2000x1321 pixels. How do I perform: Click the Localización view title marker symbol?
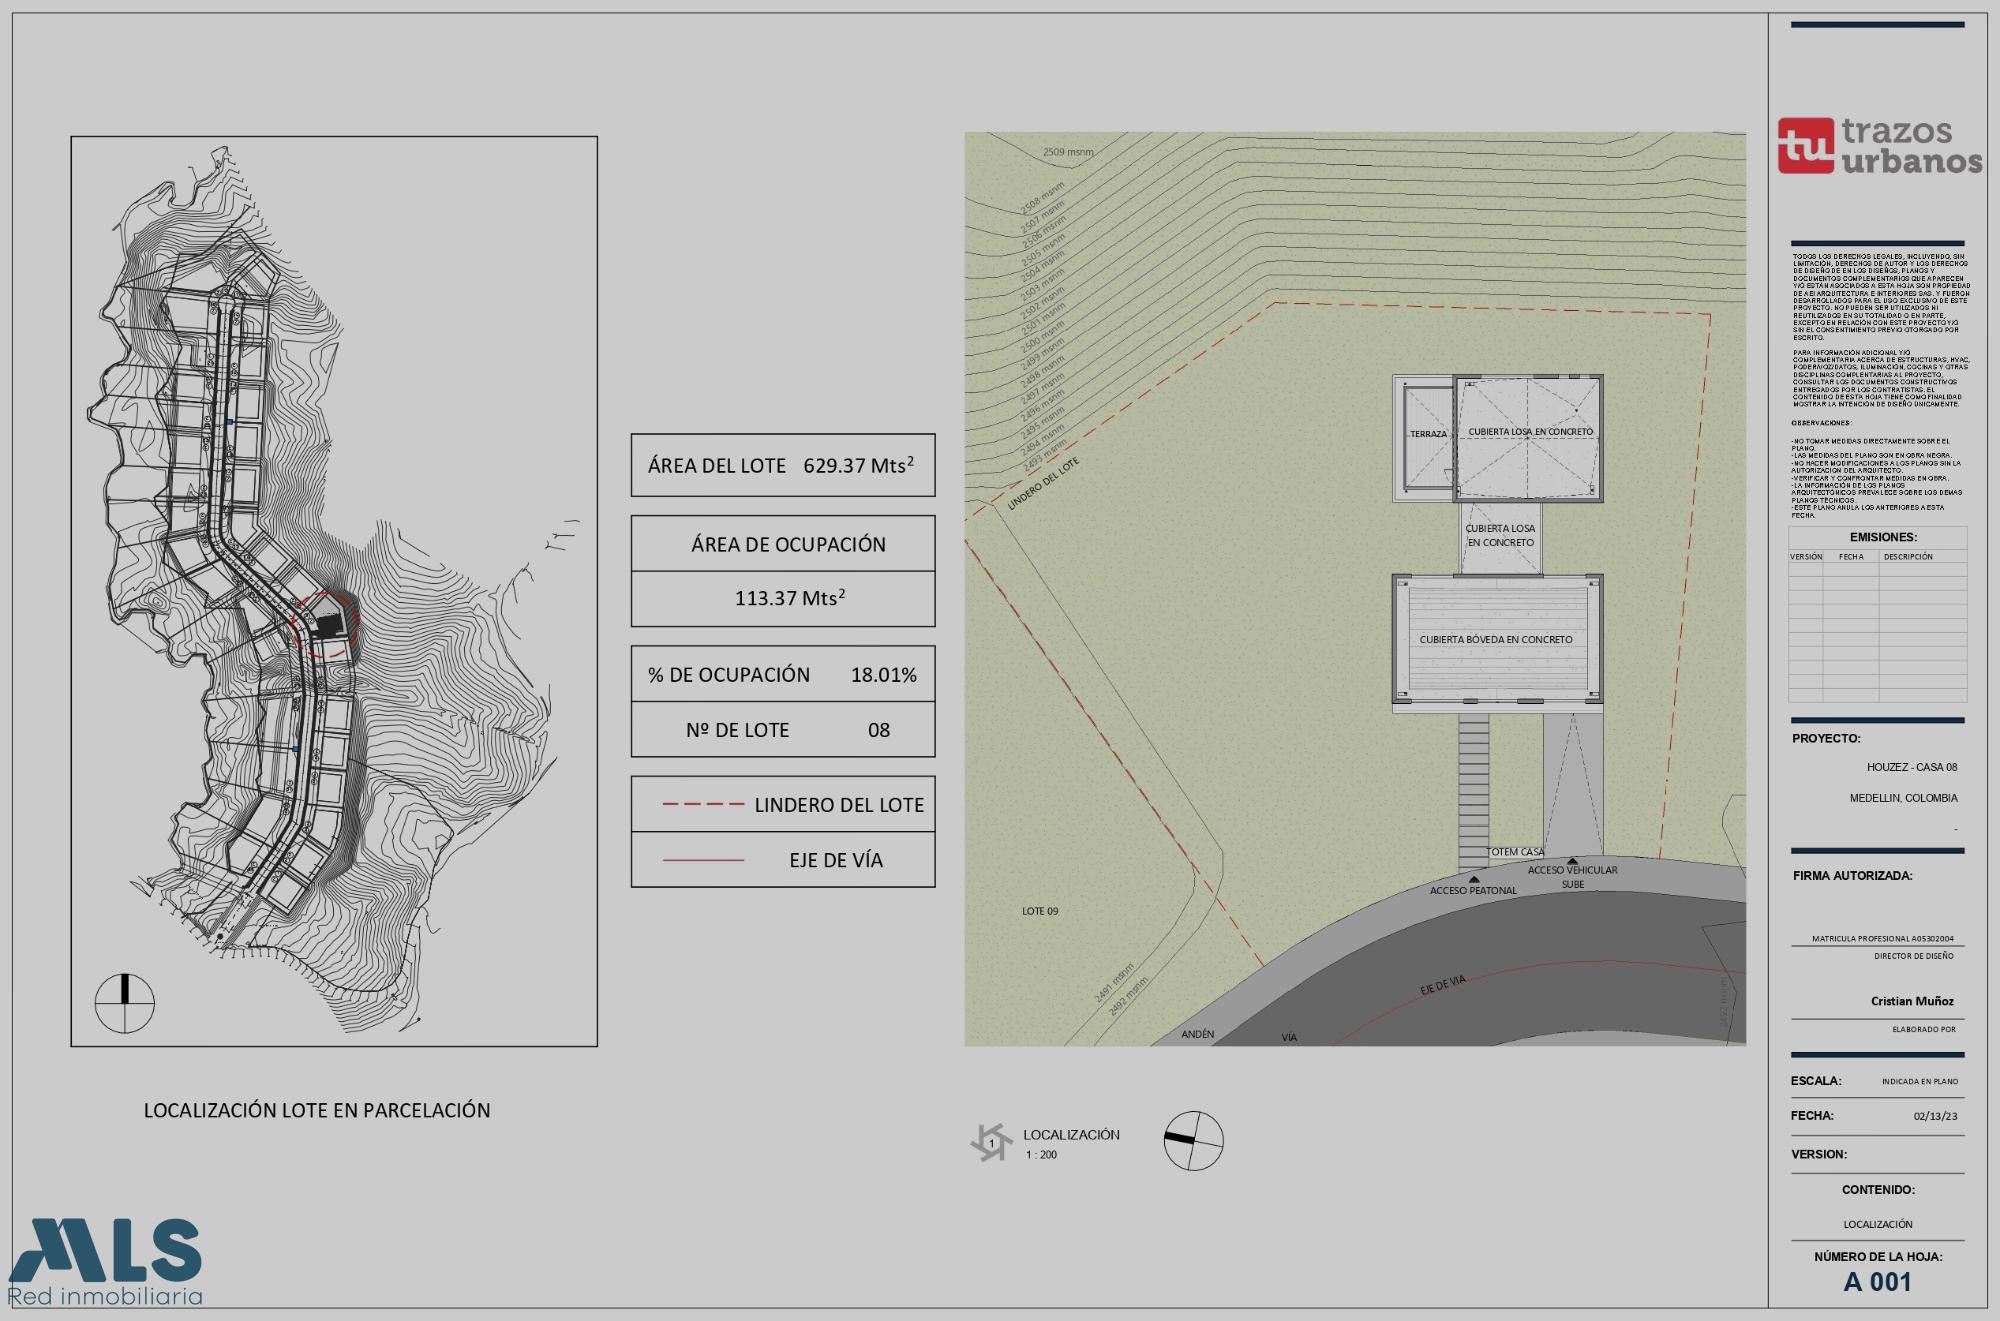pyautogui.click(x=991, y=1142)
